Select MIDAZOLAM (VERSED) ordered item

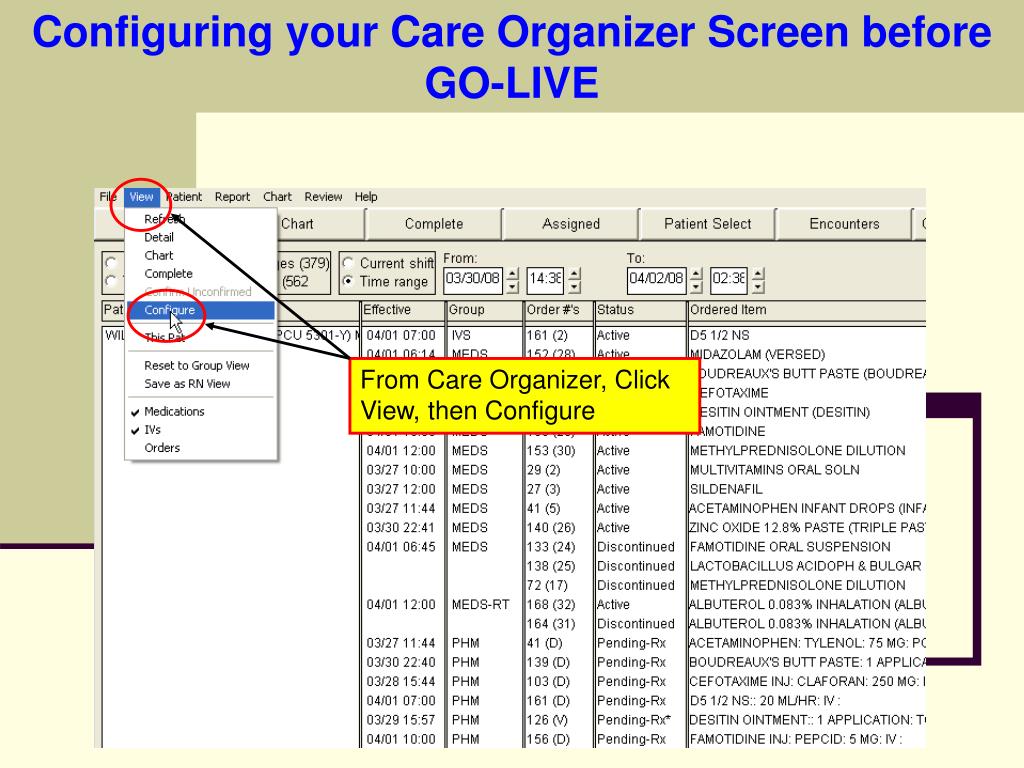[x=758, y=355]
